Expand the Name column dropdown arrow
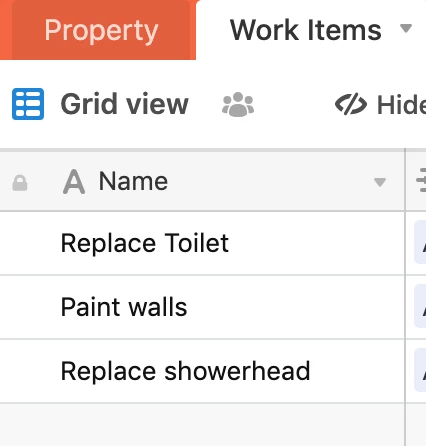Screen dimensions: 426x446 pyautogui.click(x=380, y=182)
